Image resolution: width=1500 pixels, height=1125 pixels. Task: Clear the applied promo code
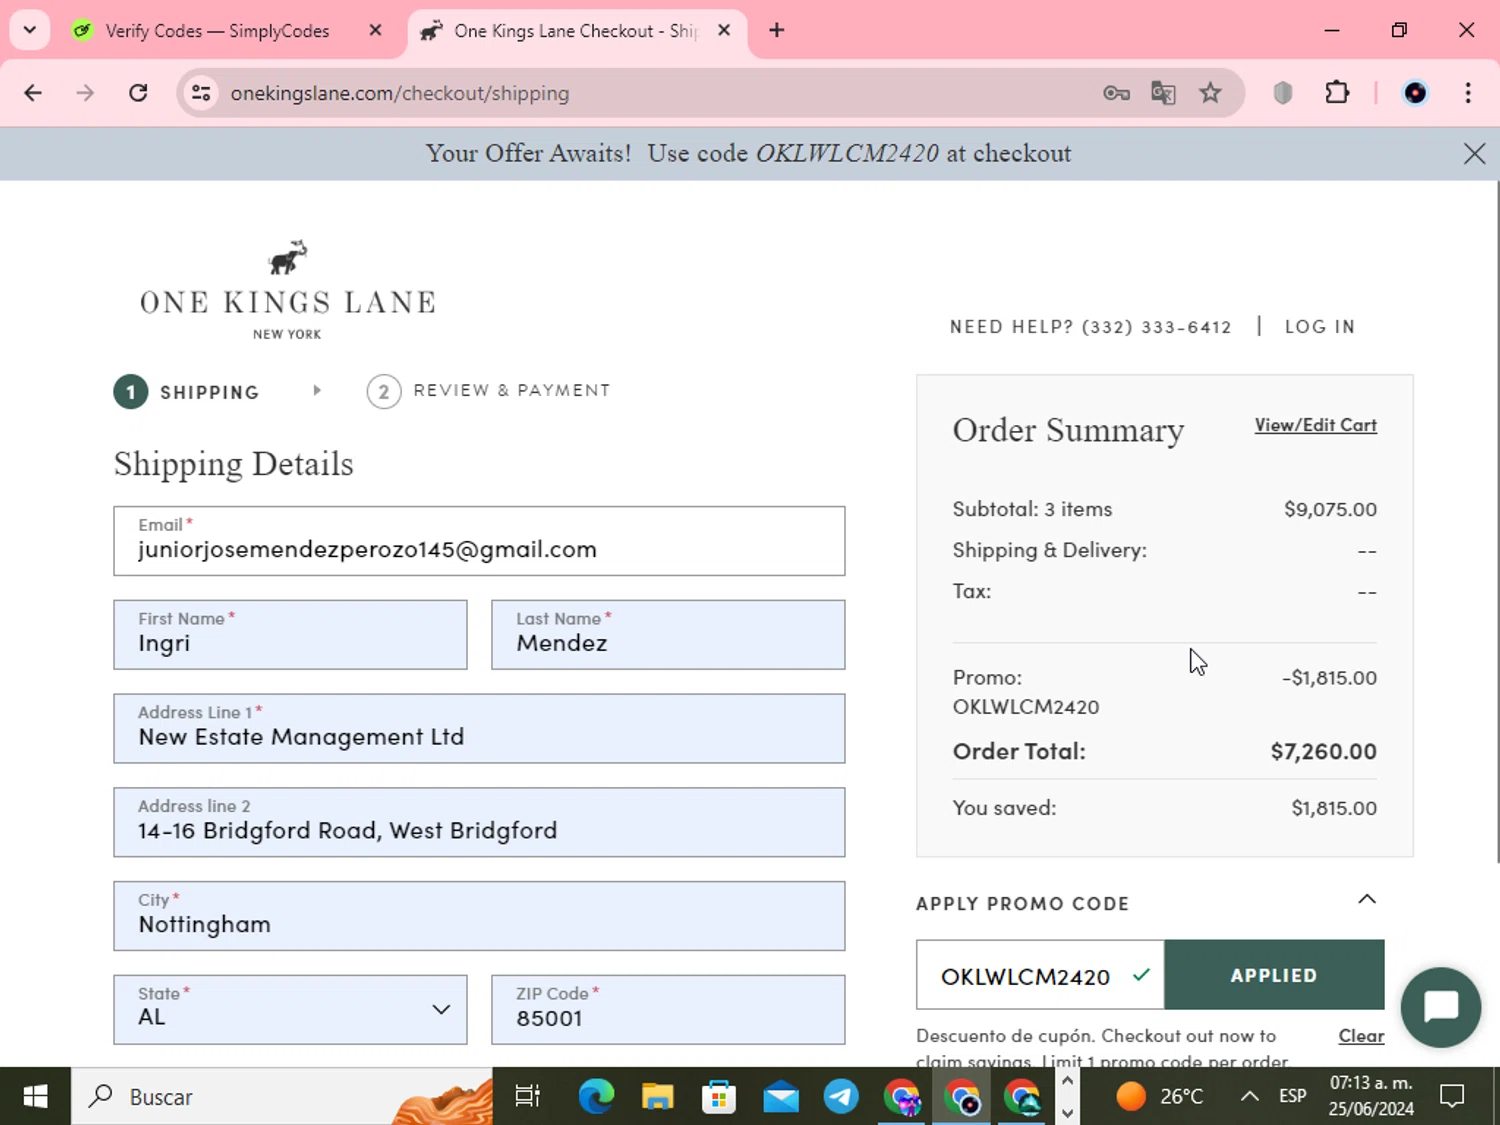(x=1361, y=1036)
